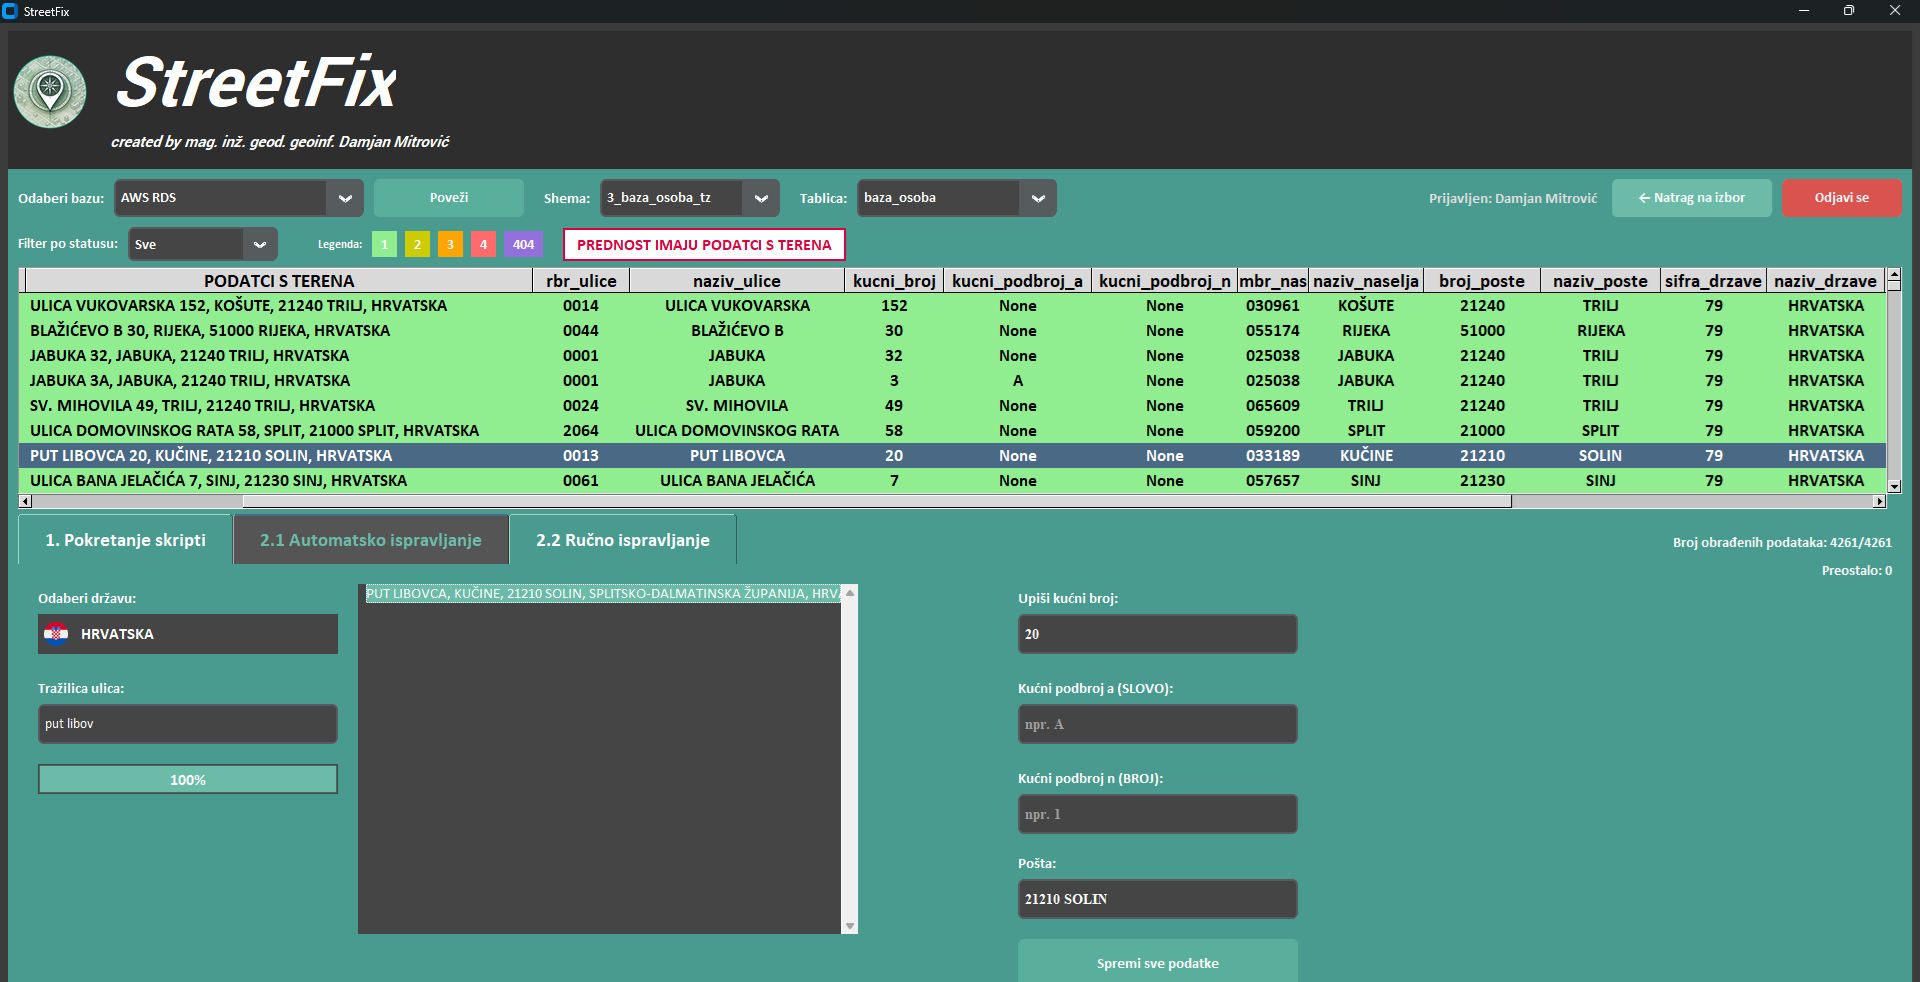Screen dimensions: 1920x982
Task: Select row JABUKA 32, JABUKA, 21240 TRILJ
Action: click(x=952, y=356)
